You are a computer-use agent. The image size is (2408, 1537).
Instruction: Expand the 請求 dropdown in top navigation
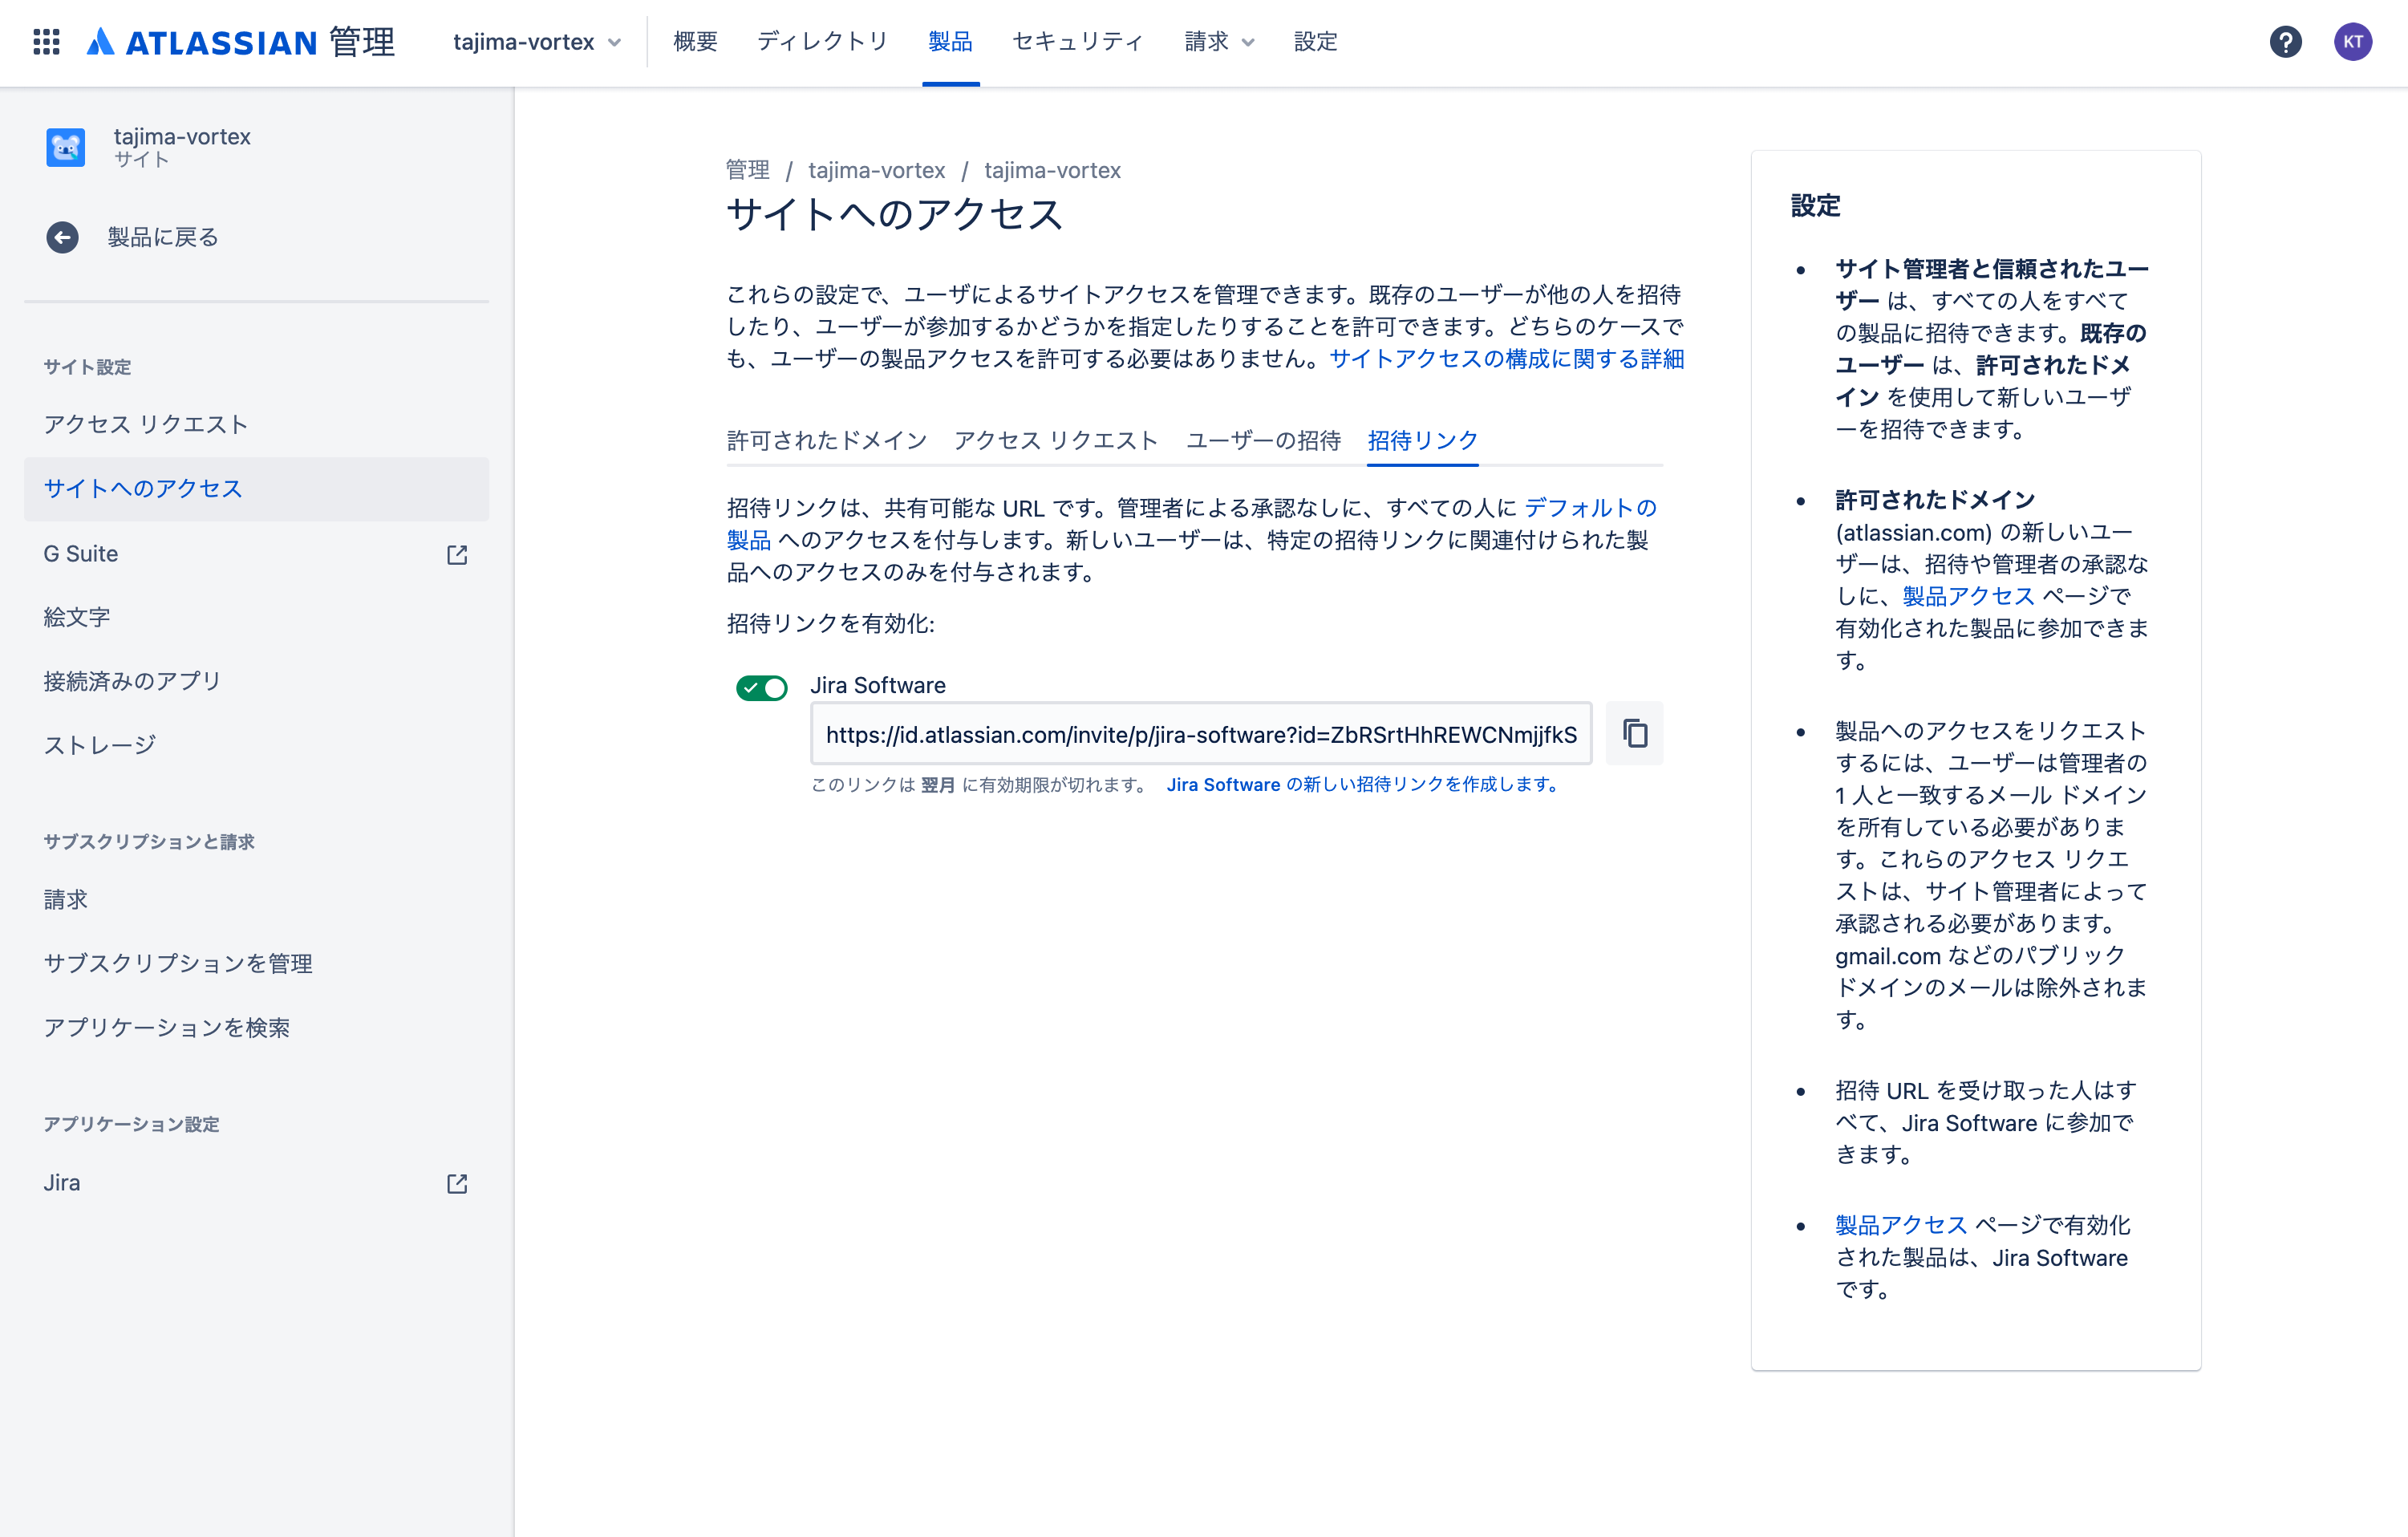[1219, 41]
